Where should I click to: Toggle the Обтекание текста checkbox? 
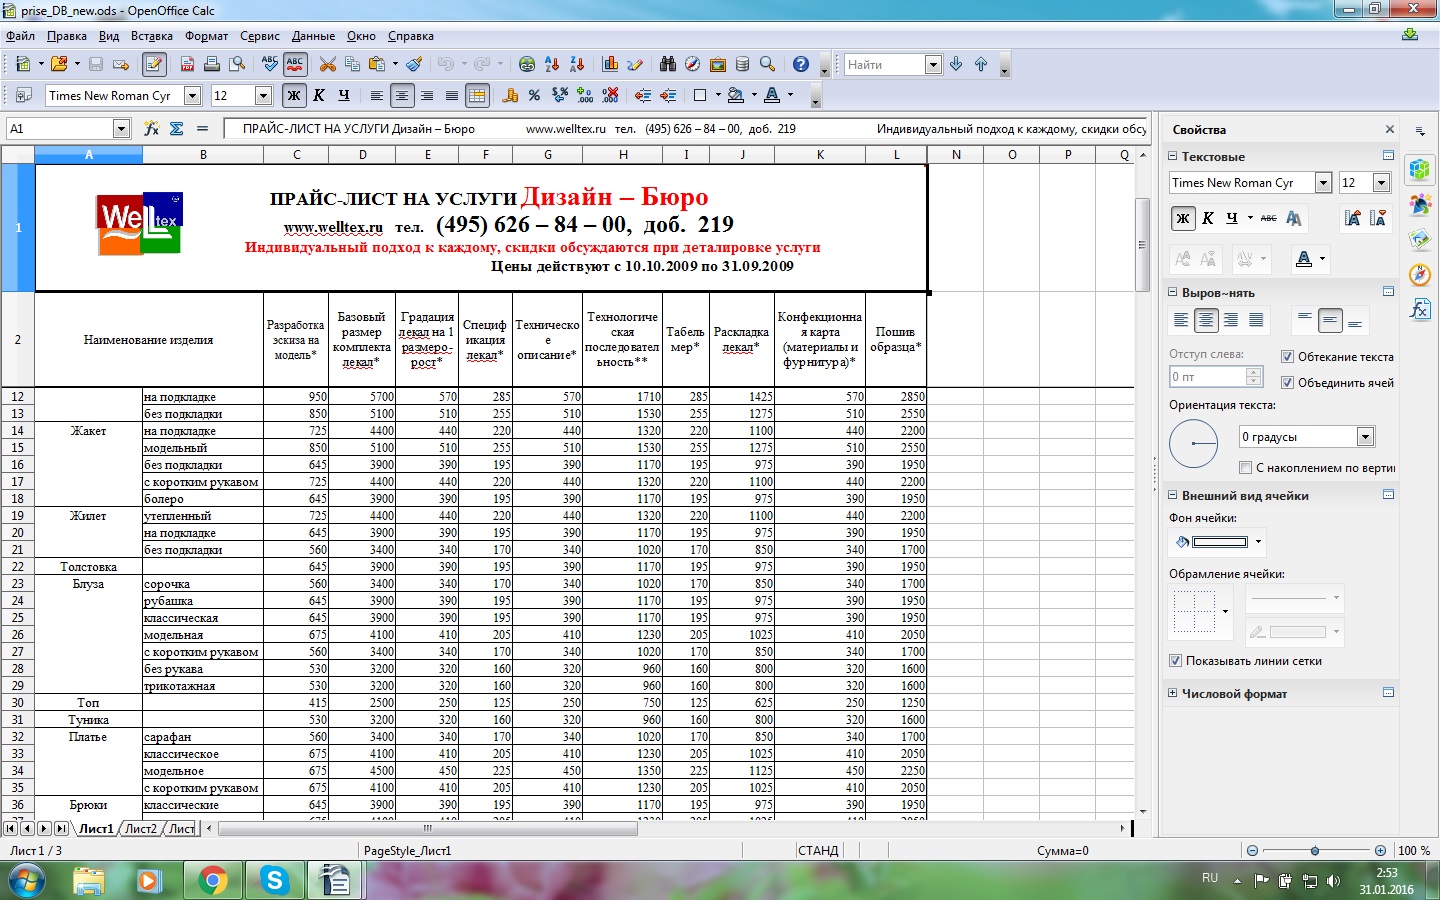1288,357
